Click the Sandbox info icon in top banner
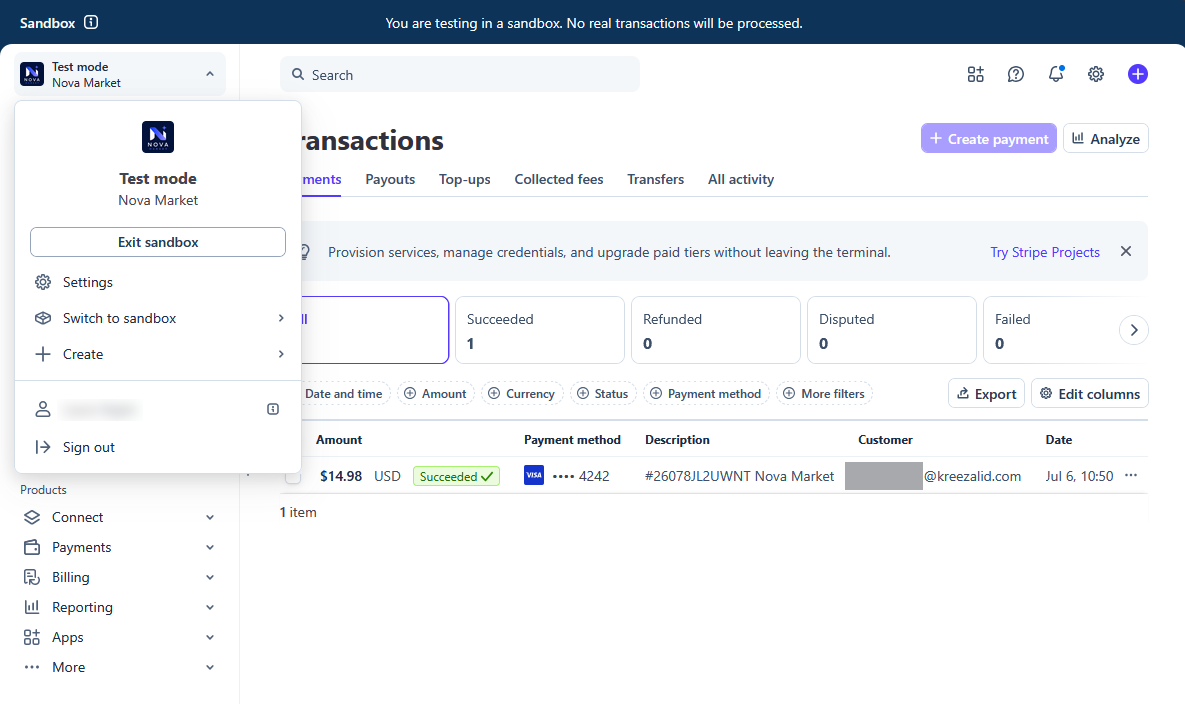Screen dimensions: 1185x704 coord(91,22)
